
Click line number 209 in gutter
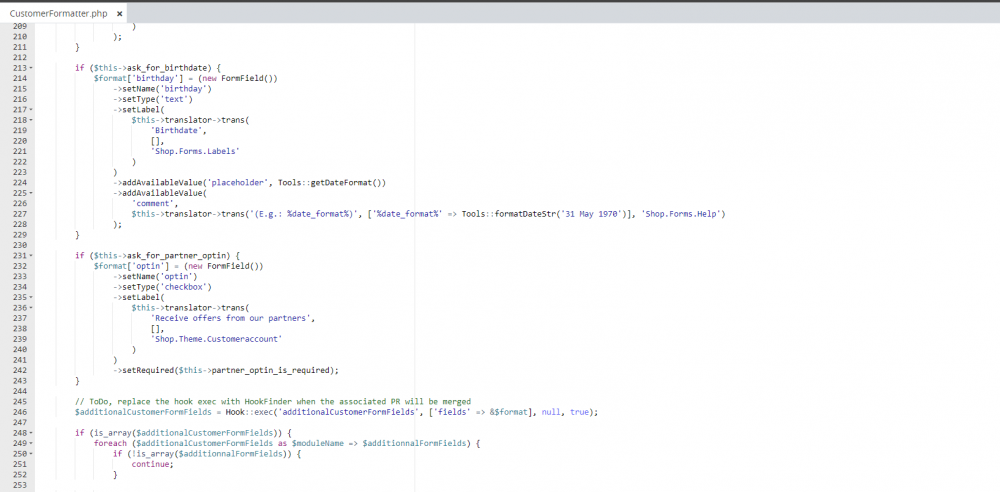pos(19,26)
